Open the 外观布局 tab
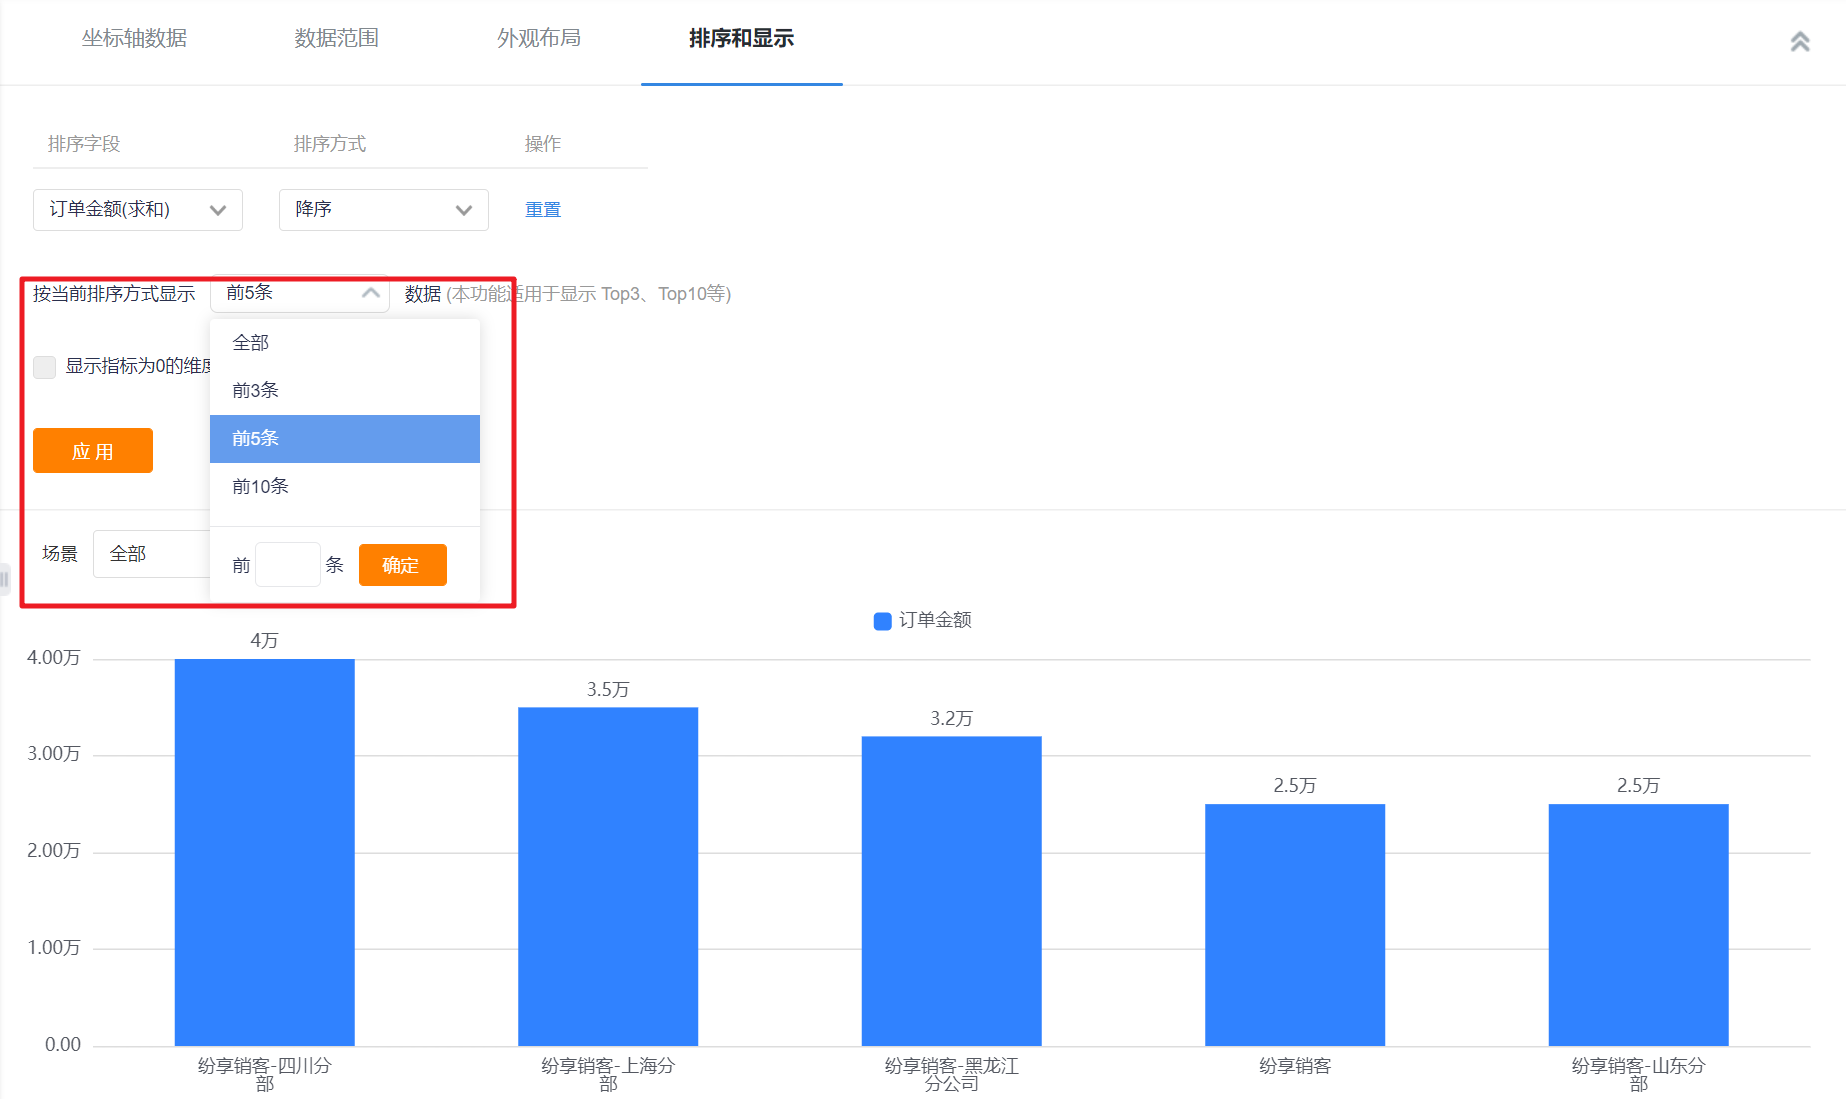Screen dimensions: 1846x1099 click(539, 39)
